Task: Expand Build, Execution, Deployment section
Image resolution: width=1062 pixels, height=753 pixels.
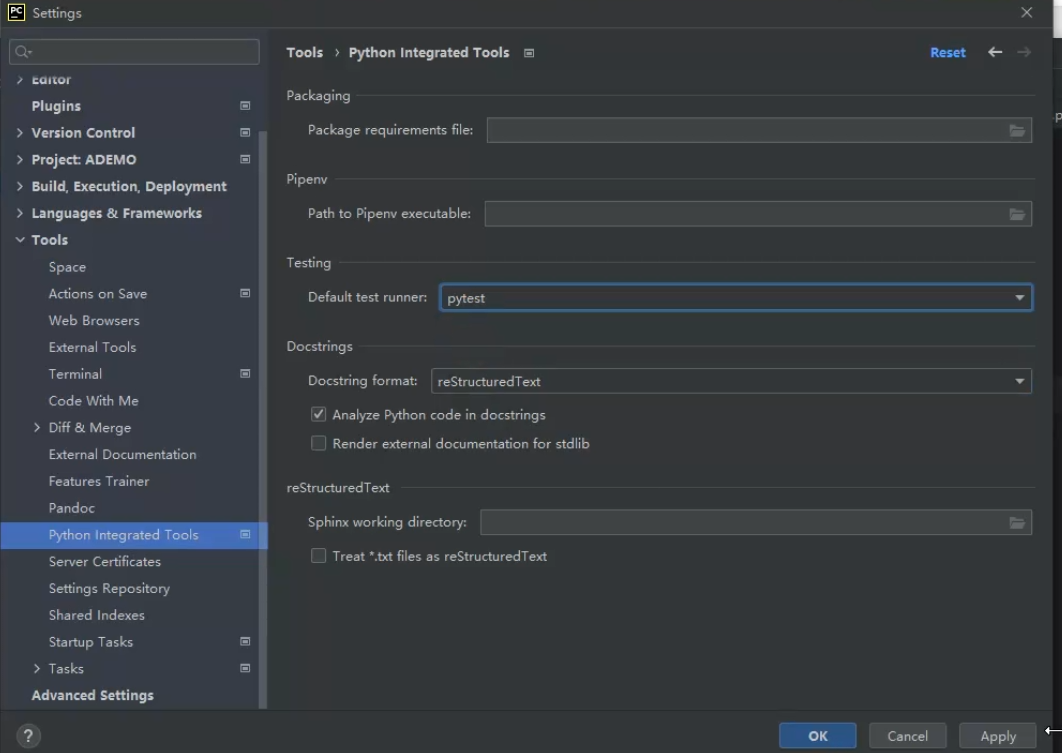Action: [20, 186]
